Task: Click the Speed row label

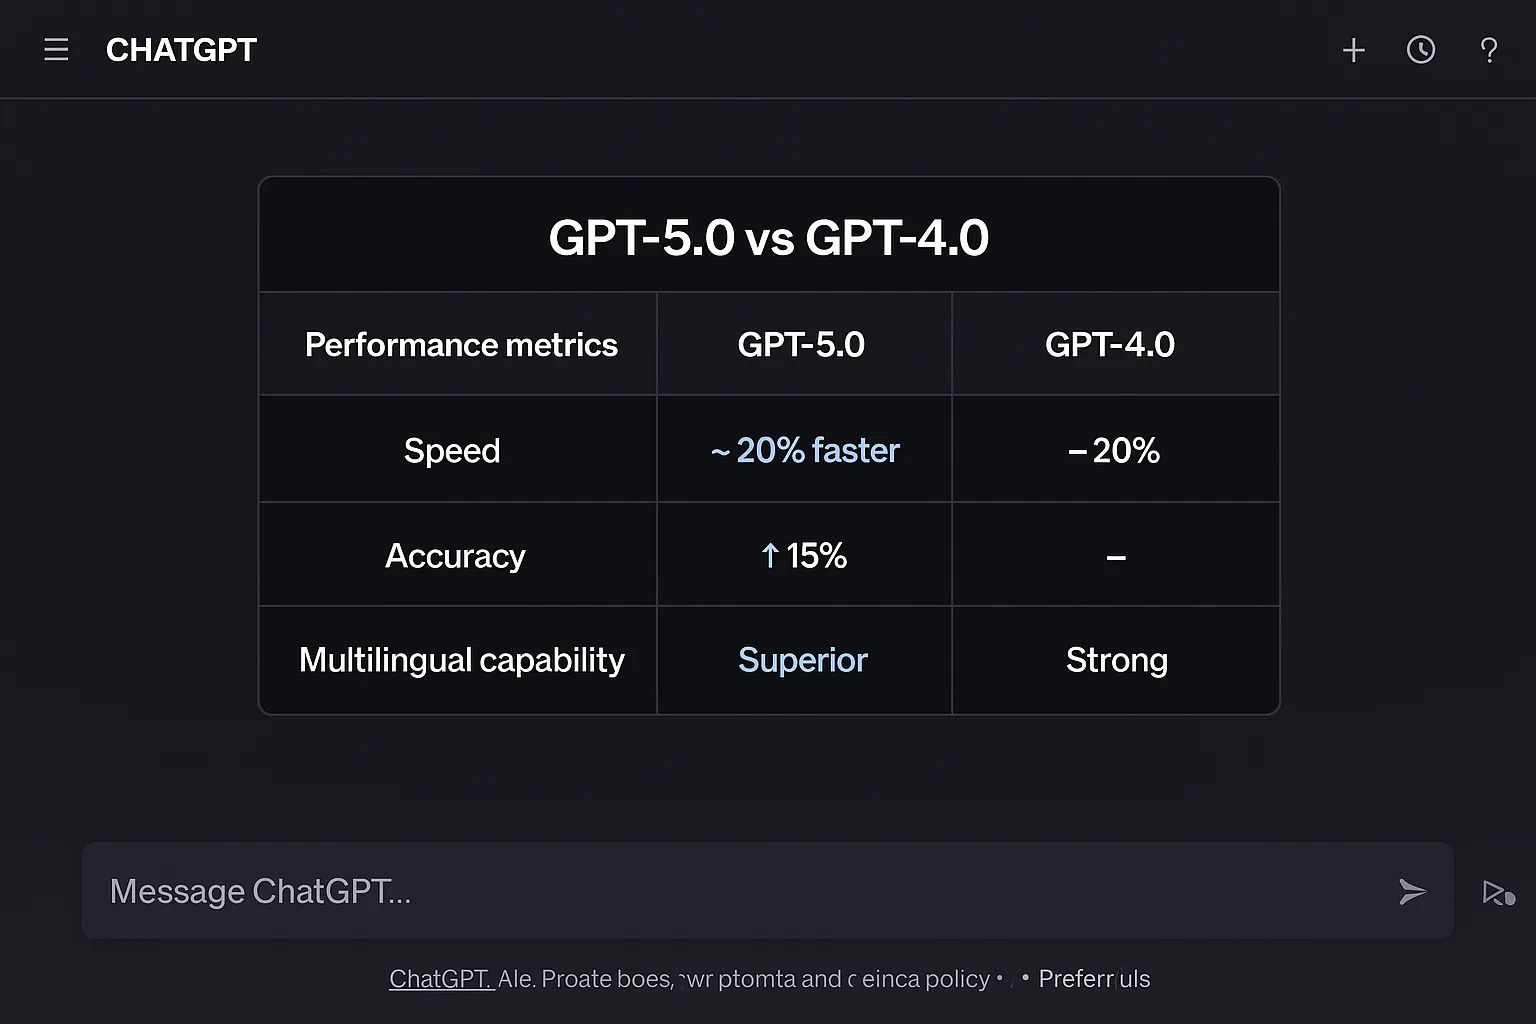Action: [452, 451]
